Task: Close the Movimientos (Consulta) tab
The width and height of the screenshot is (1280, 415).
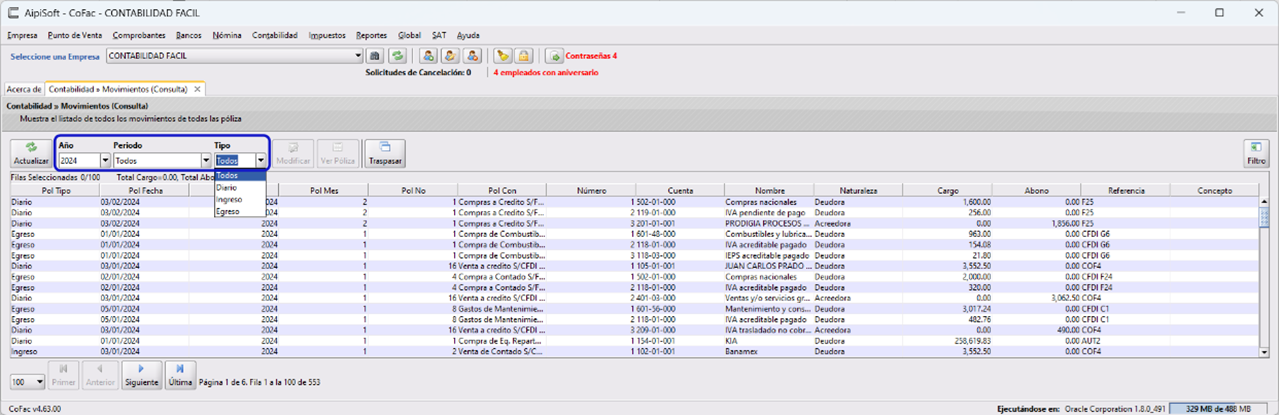Action: pos(198,89)
